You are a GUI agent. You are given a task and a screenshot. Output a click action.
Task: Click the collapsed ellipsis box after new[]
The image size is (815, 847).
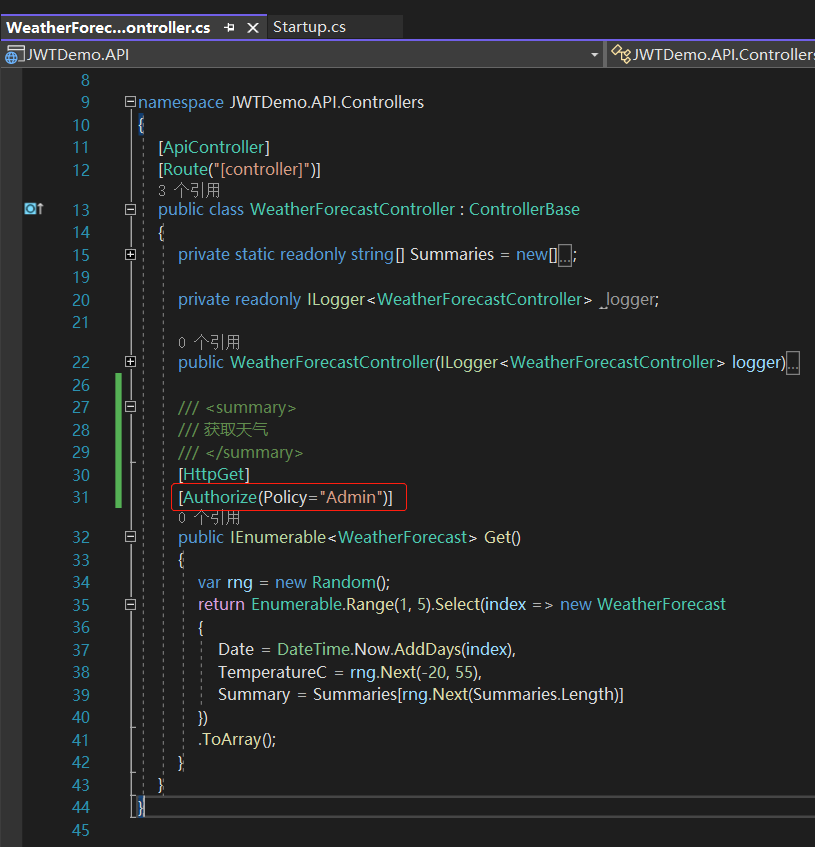coord(565,256)
